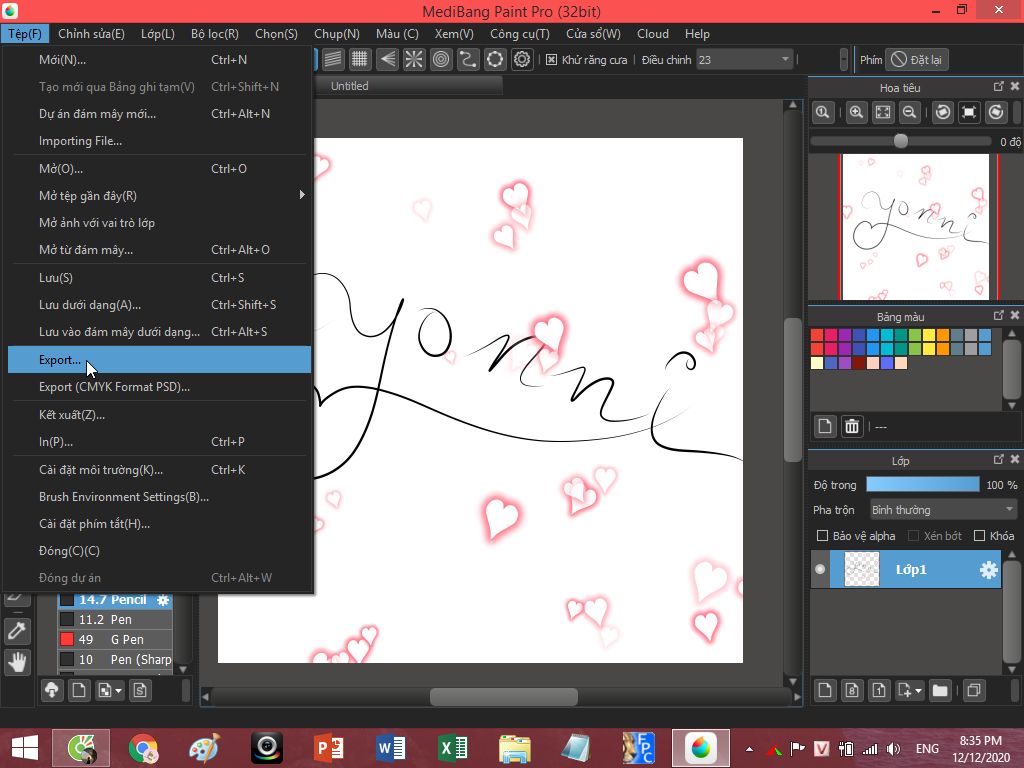Select the grid snap icon
The width and height of the screenshot is (1024, 768).
click(x=359, y=59)
